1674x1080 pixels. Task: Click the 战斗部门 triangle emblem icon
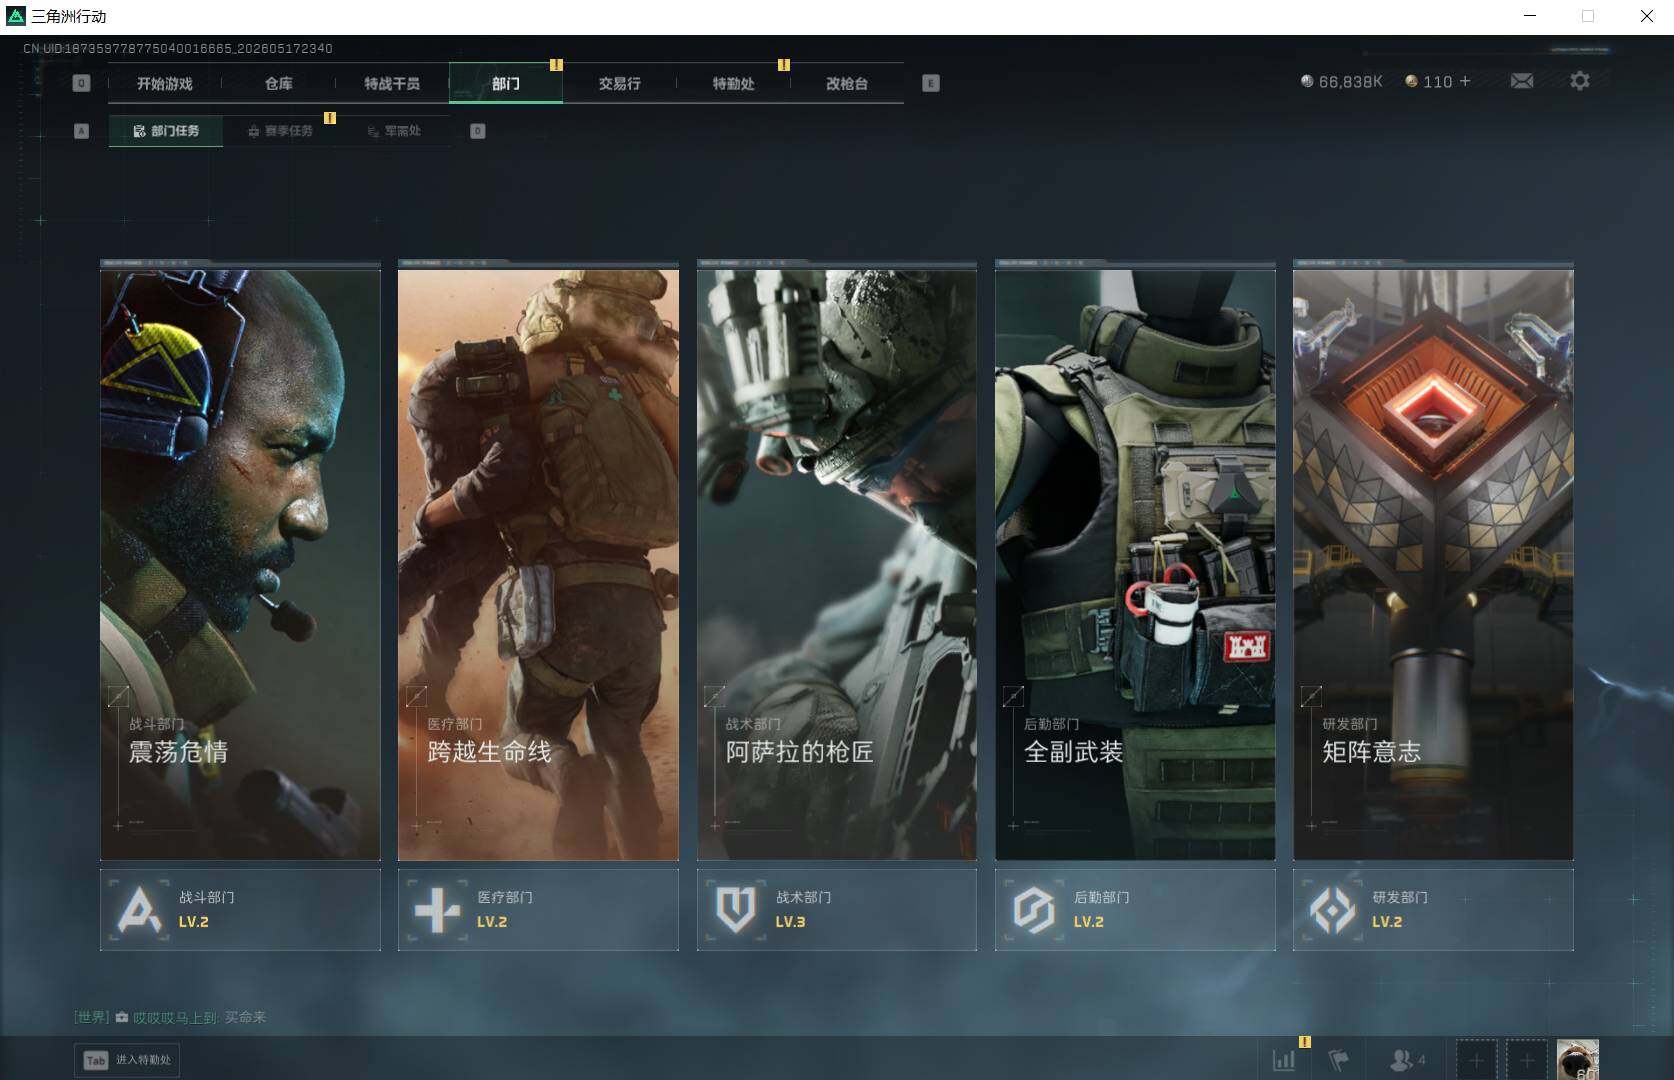point(140,909)
